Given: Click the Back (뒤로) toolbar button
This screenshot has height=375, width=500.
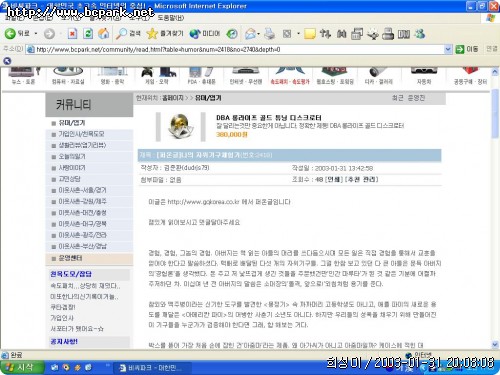Looking at the screenshot, I should pyautogui.click(x=17, y=33).
